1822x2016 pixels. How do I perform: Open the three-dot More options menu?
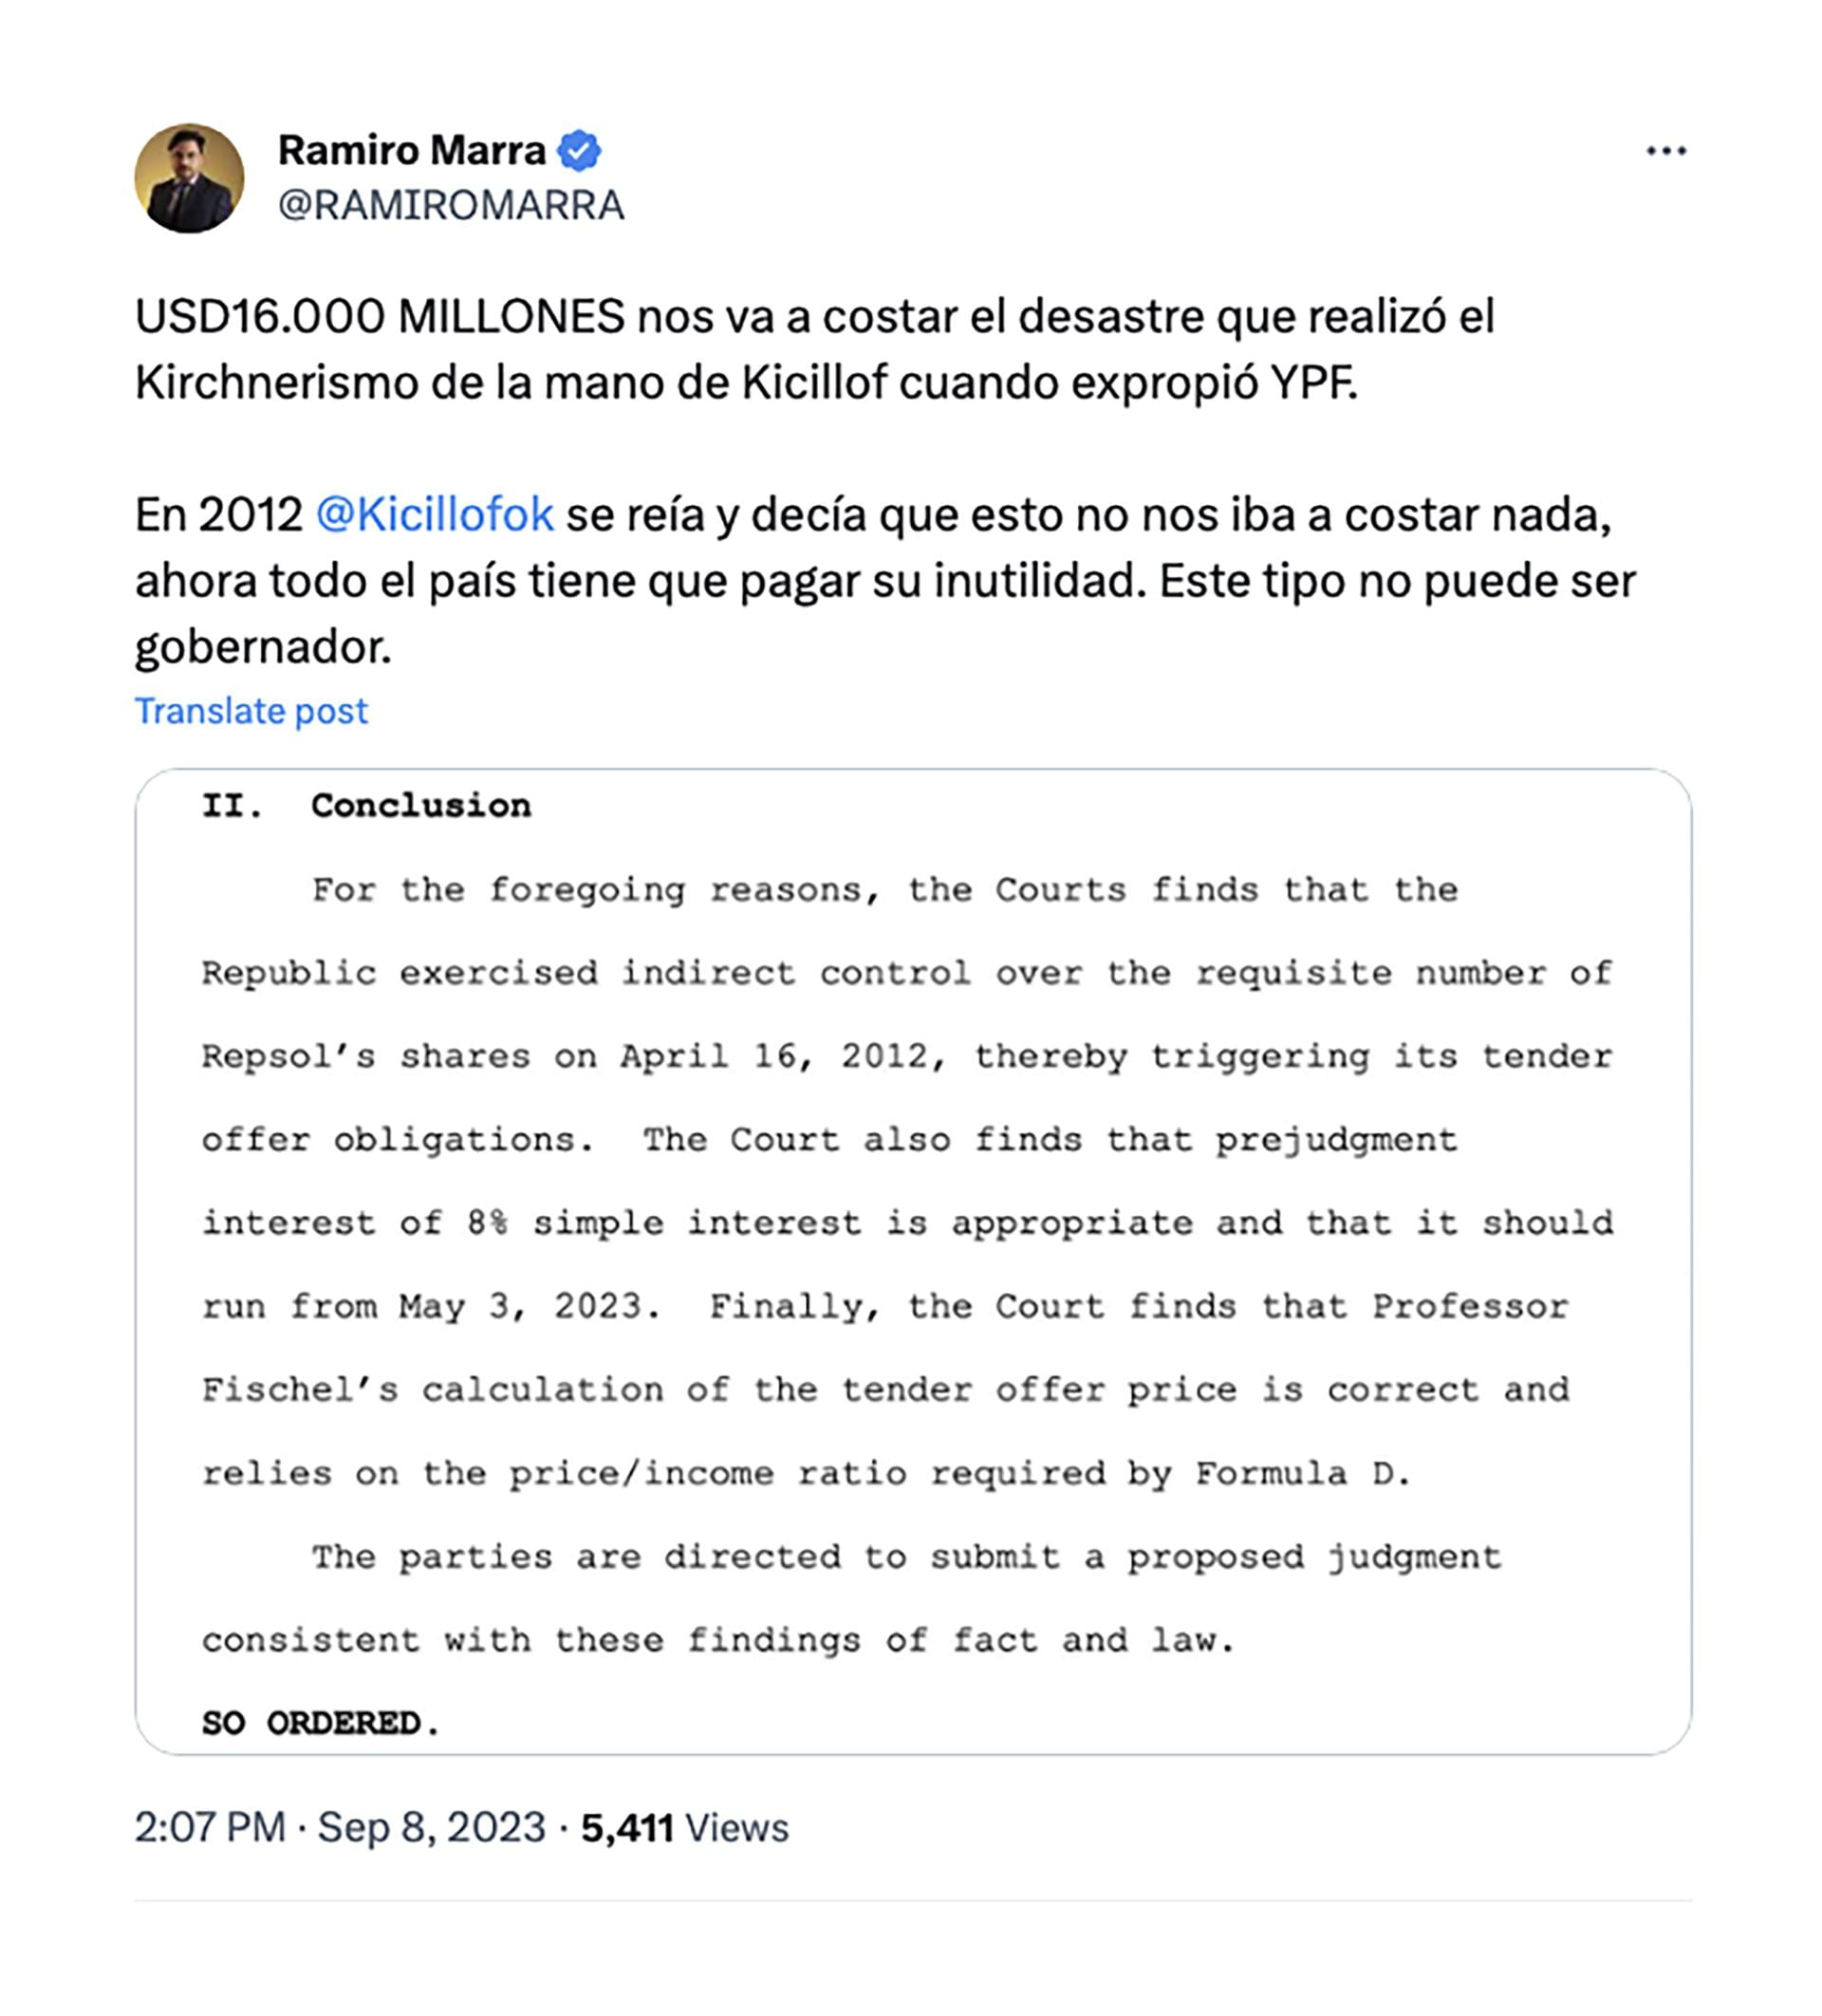pos(1665,151)
